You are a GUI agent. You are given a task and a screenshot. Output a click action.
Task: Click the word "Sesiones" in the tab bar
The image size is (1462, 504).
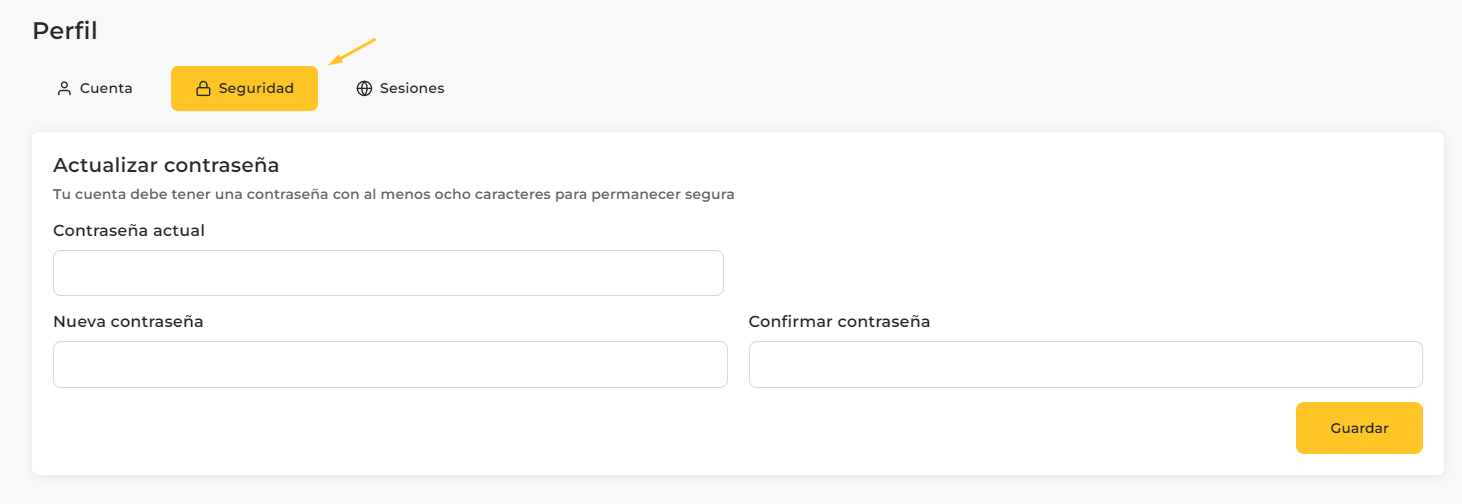412,89
